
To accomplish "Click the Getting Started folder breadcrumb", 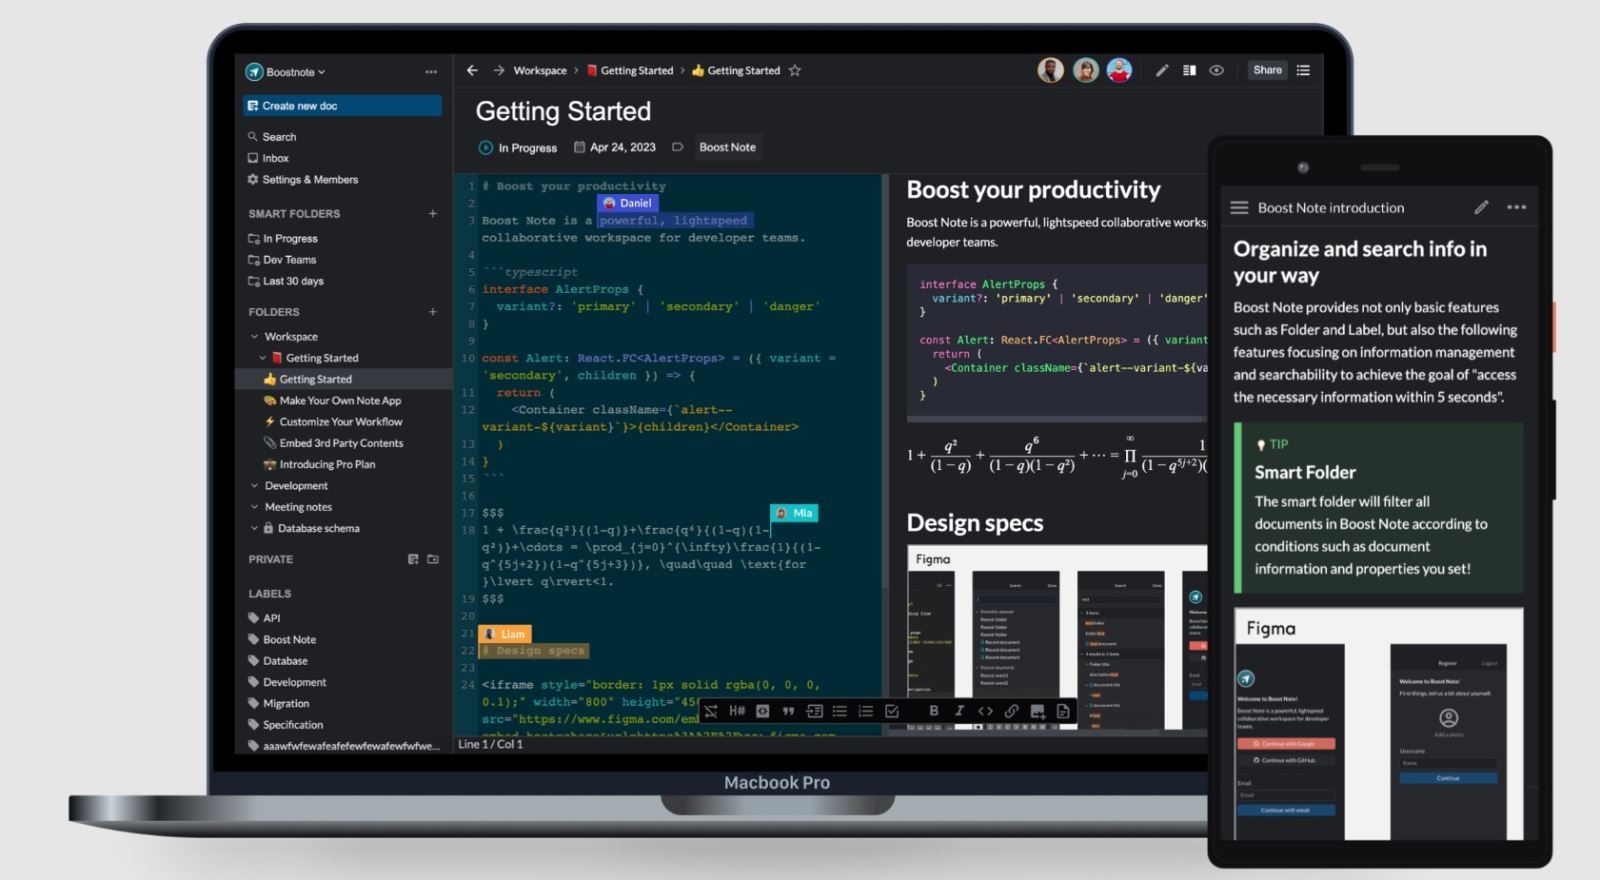I will [630, 71].
